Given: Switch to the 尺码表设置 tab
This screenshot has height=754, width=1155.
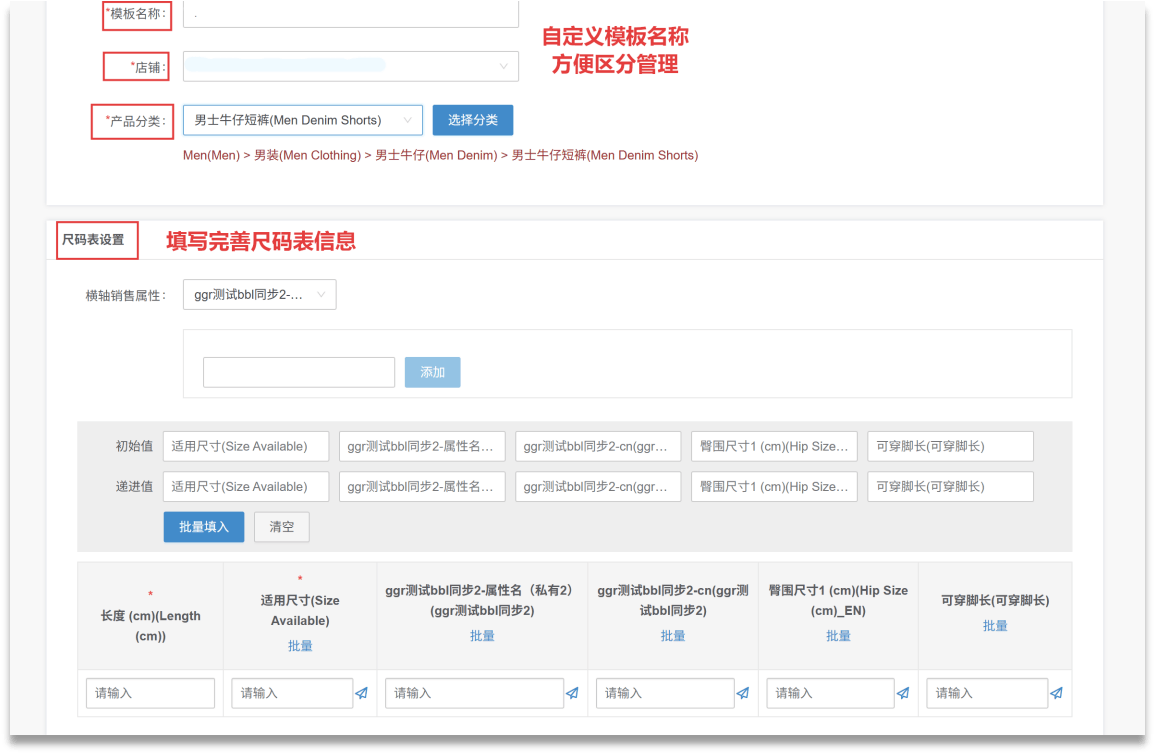Looking at the screenshot, I should pyautogui.click(x=96, y=240).
